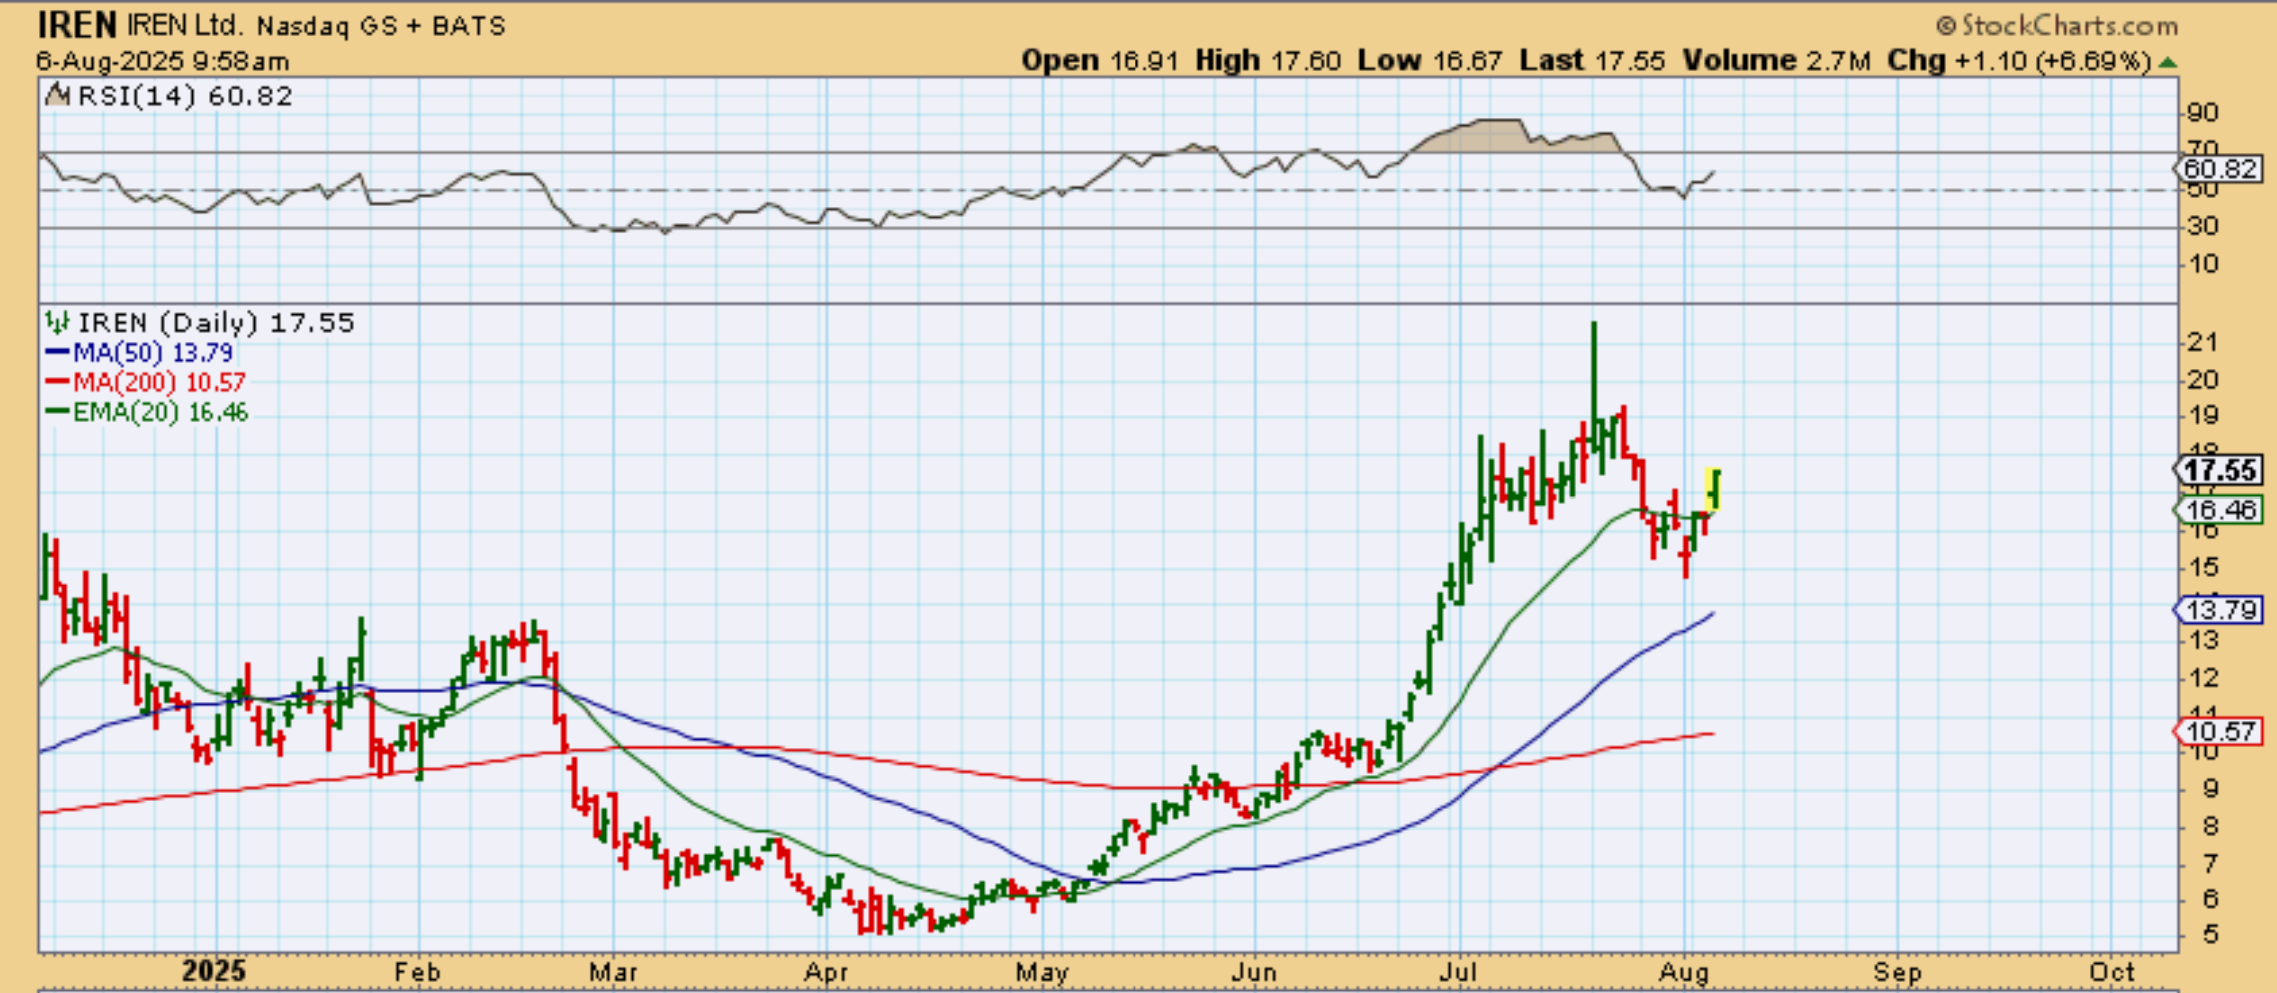Select the blue MA(50) legend color dash
The image size is (2277, 993).
tap(57, 353)
